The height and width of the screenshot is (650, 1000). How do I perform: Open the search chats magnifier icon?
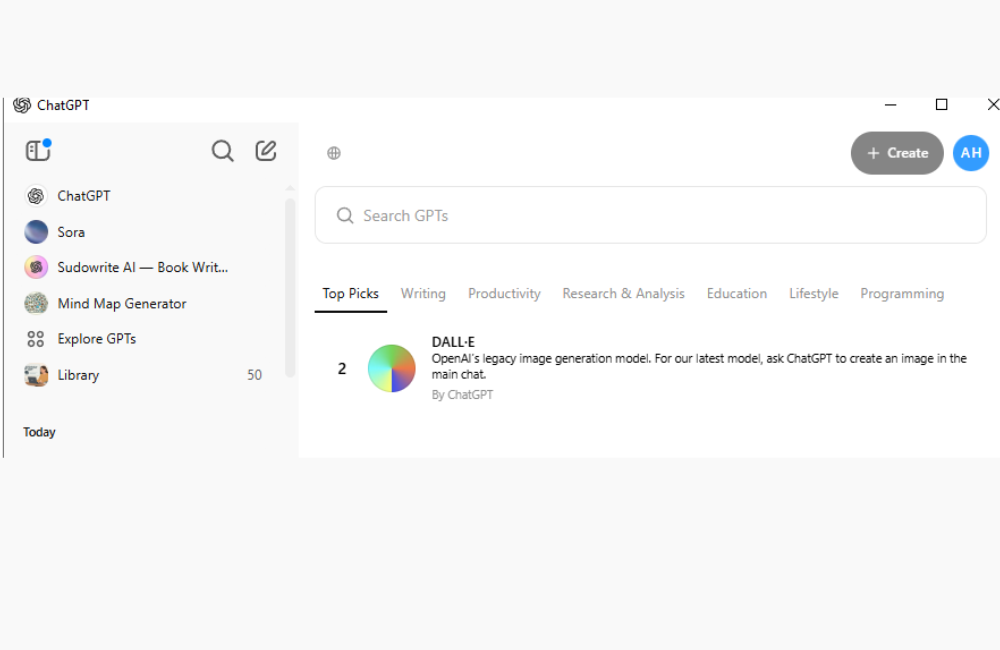[x=223, y=151]
